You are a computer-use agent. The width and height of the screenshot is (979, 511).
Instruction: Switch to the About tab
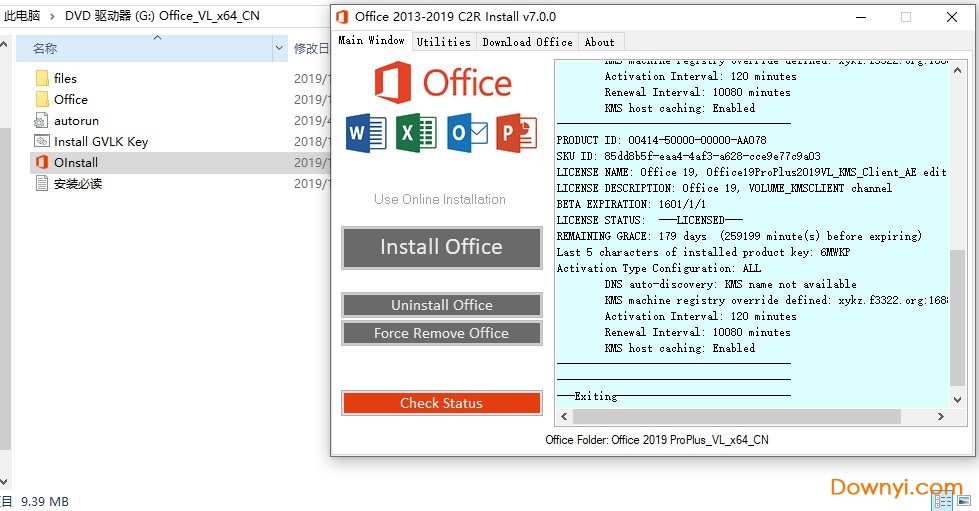(x=600, y=42)
